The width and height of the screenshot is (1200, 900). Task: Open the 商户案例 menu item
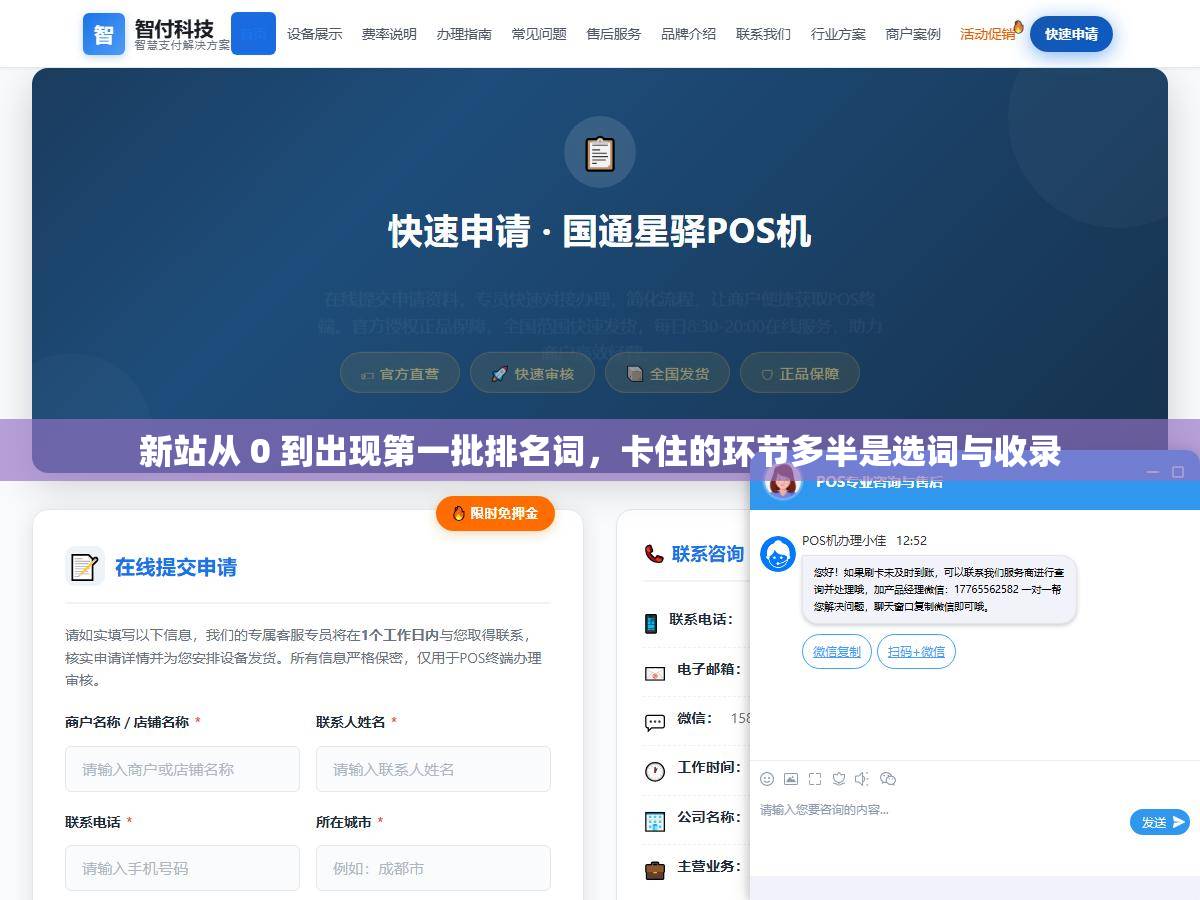pos(913,34)
